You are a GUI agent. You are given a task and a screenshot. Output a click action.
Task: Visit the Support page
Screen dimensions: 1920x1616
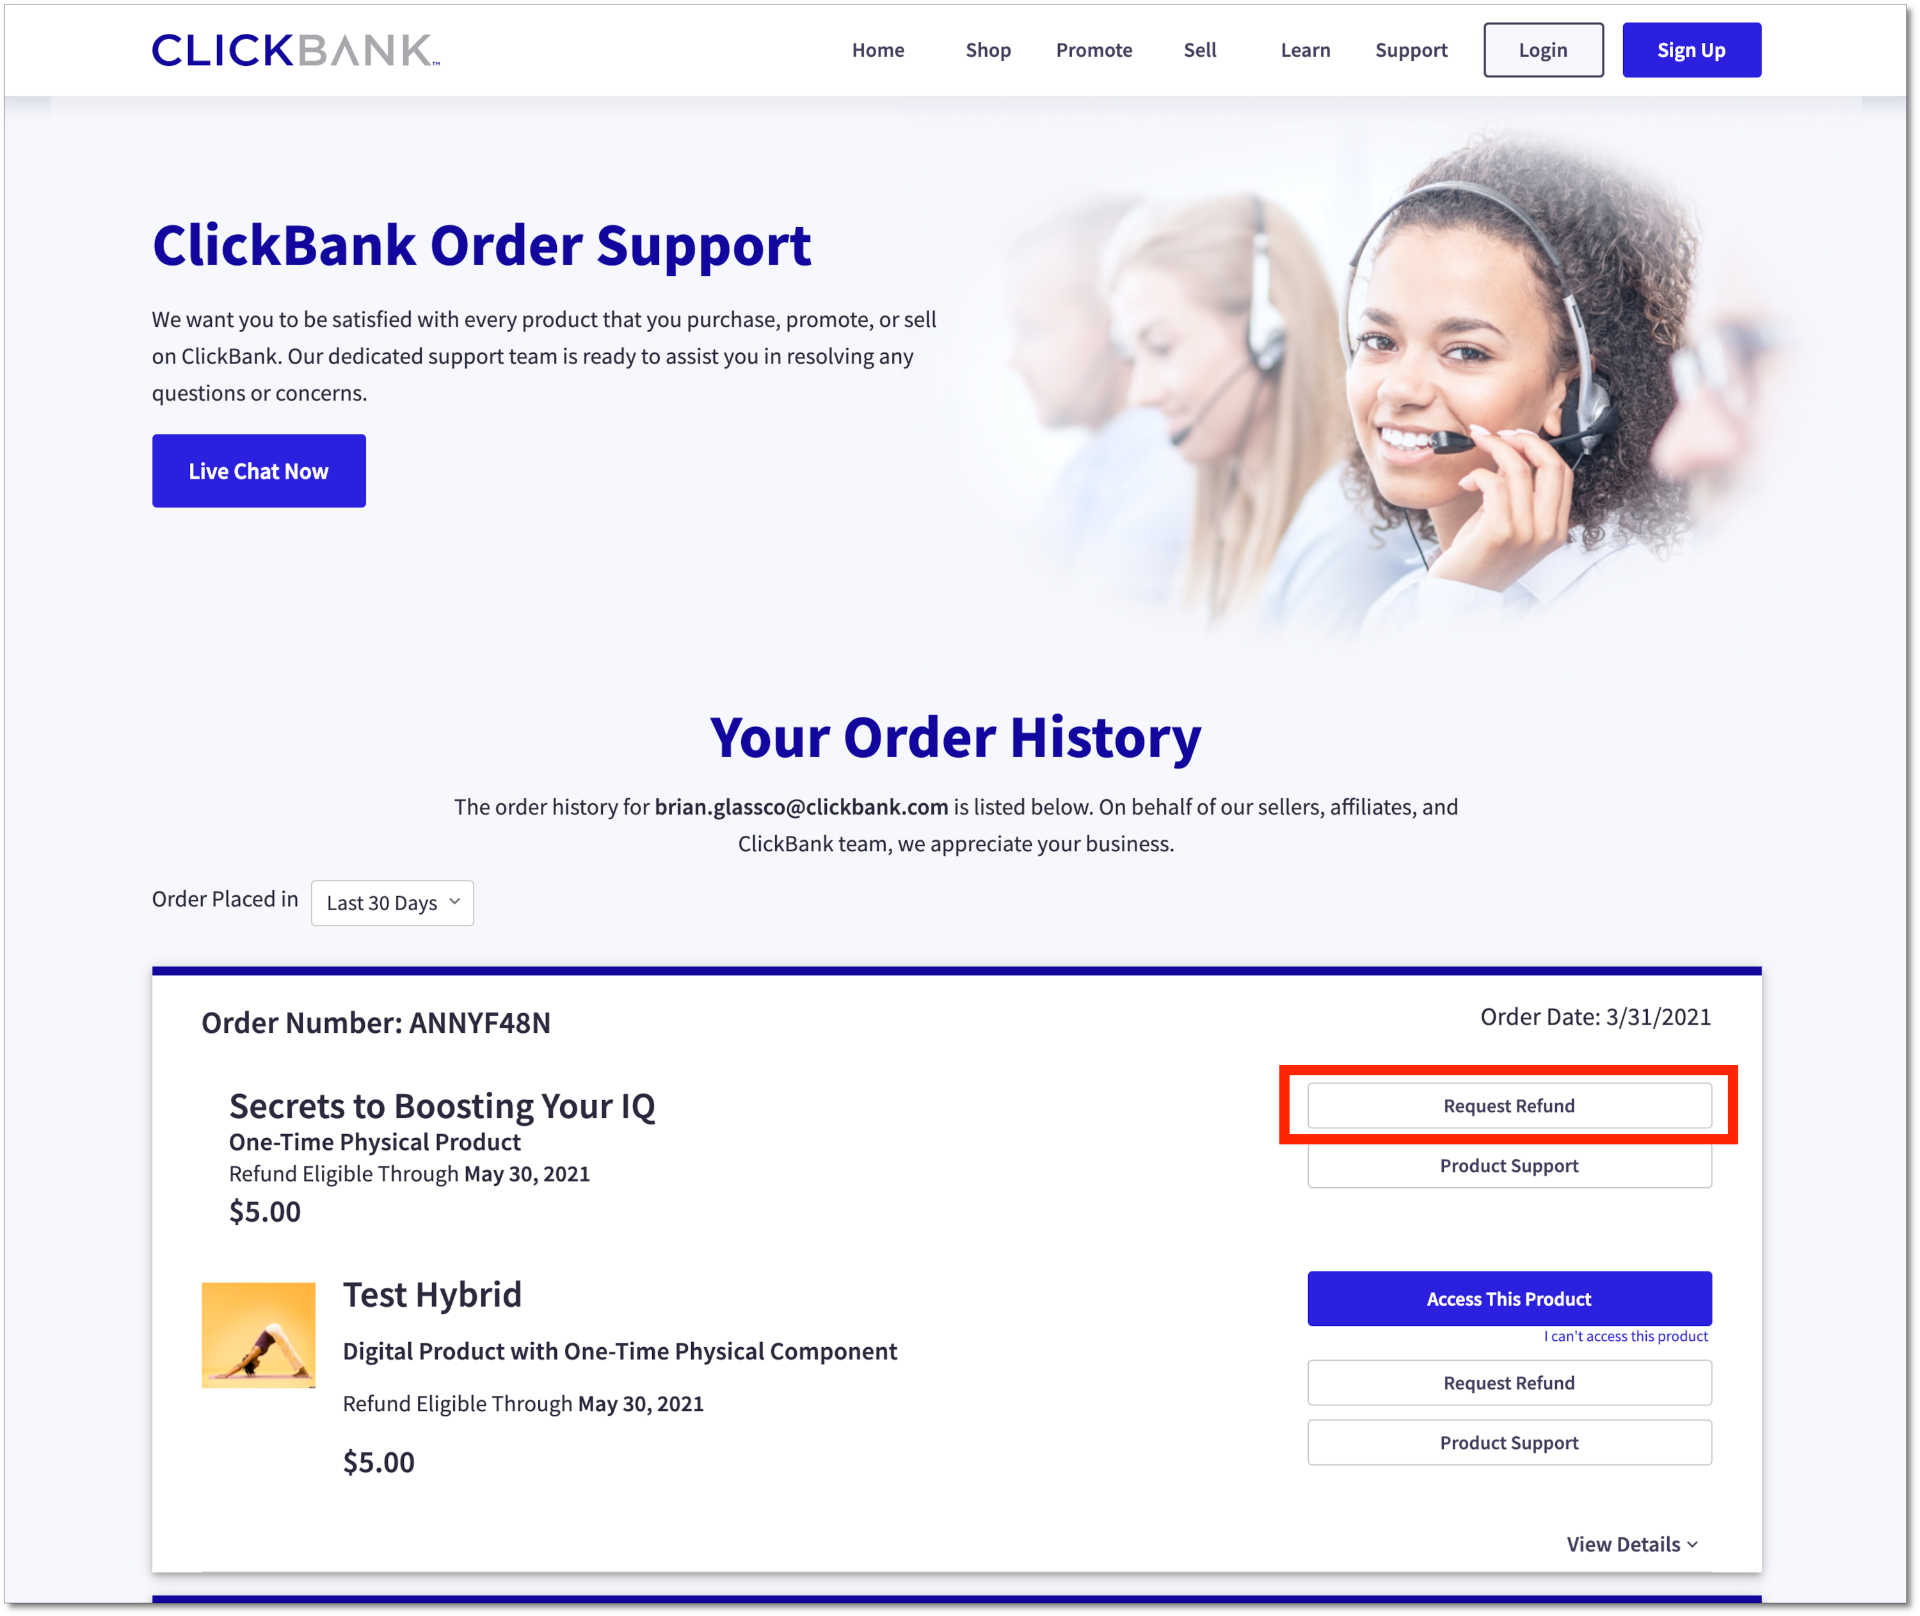tap(1411, 50)
